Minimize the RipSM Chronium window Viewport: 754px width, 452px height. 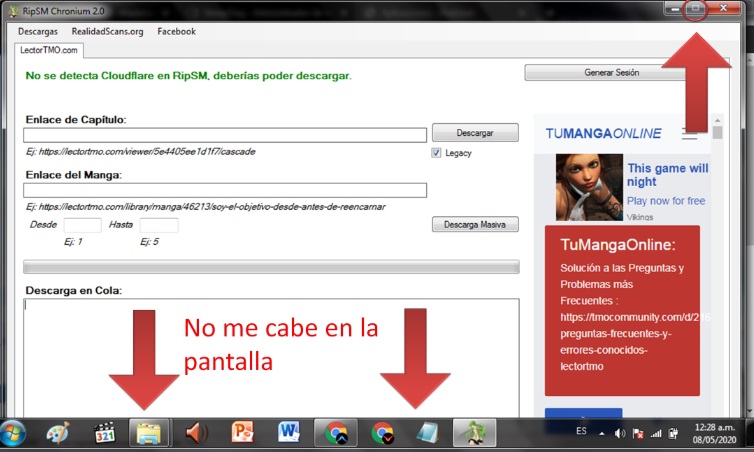(675, 9)
